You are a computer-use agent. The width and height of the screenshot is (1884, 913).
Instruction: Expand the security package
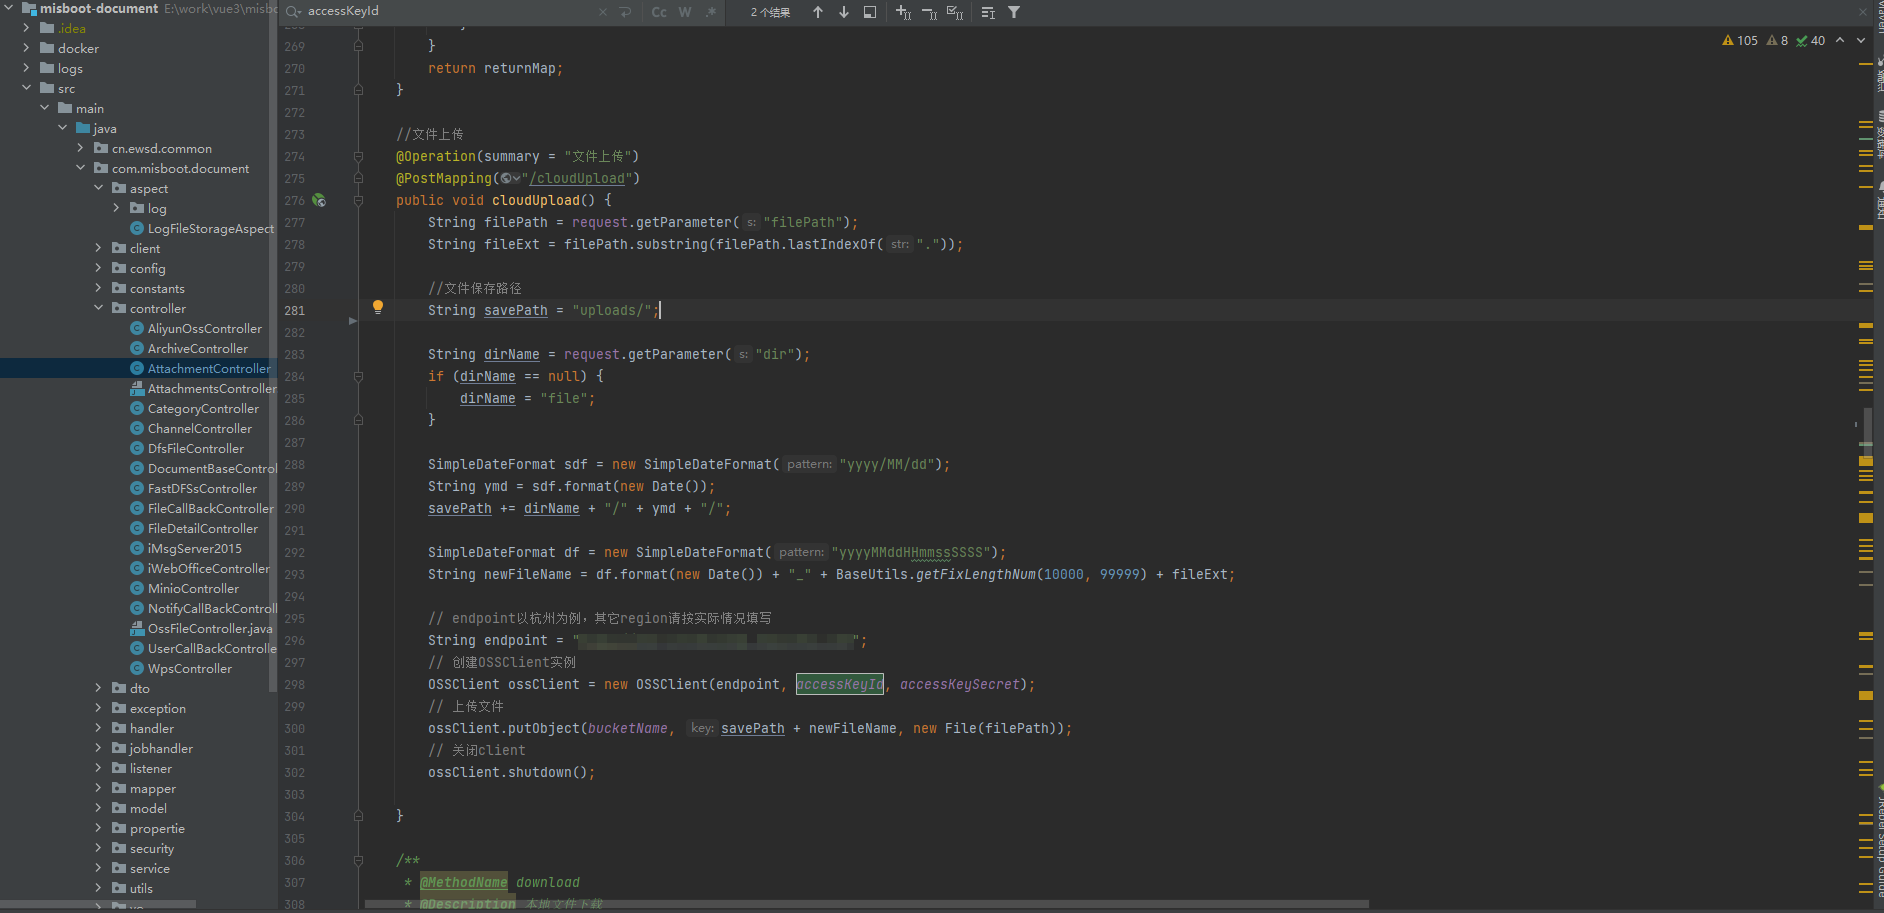[98, 848]
